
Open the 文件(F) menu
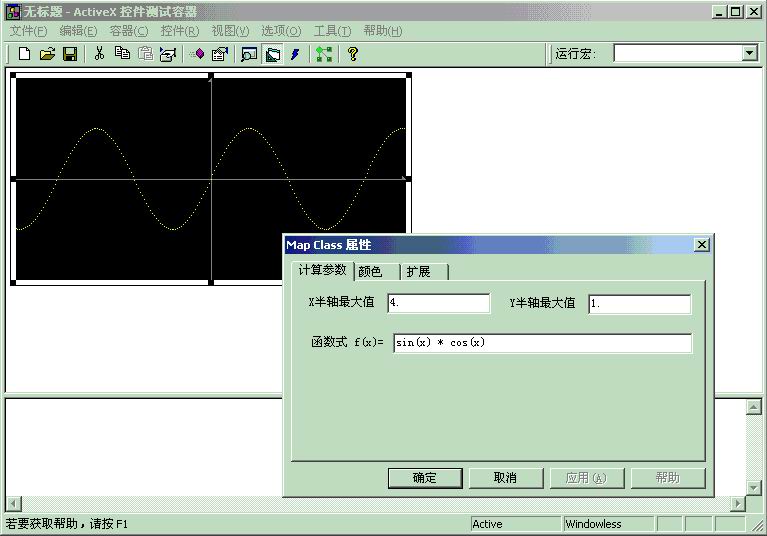(x=28, y=31)
